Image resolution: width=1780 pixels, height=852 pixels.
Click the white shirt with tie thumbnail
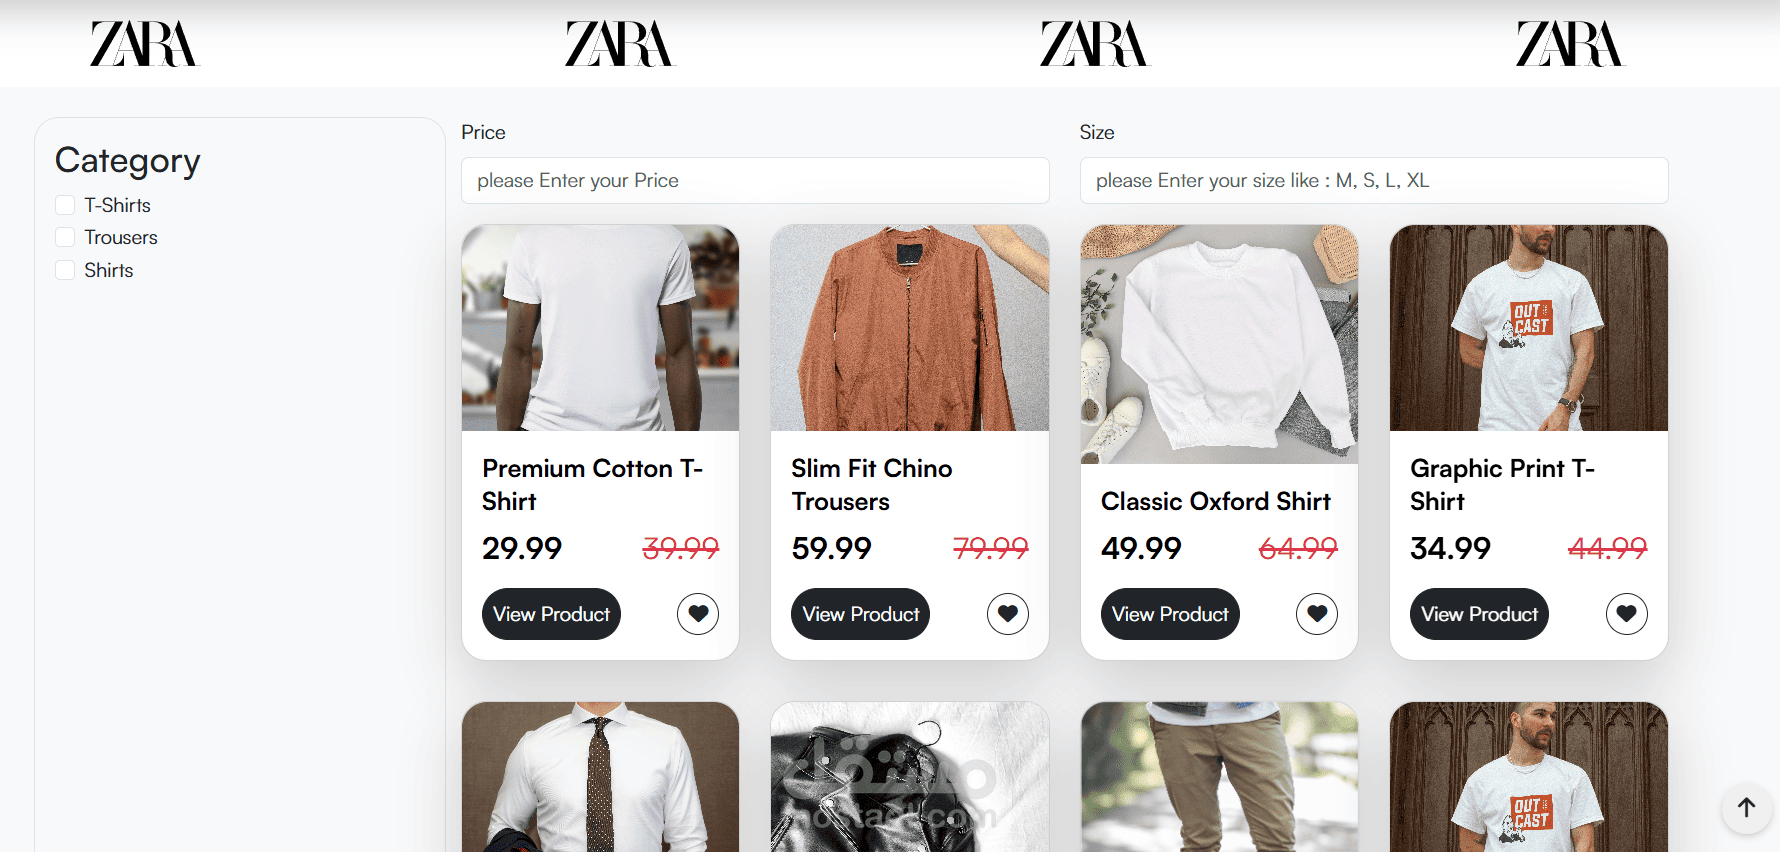click(x=600, y=777)
